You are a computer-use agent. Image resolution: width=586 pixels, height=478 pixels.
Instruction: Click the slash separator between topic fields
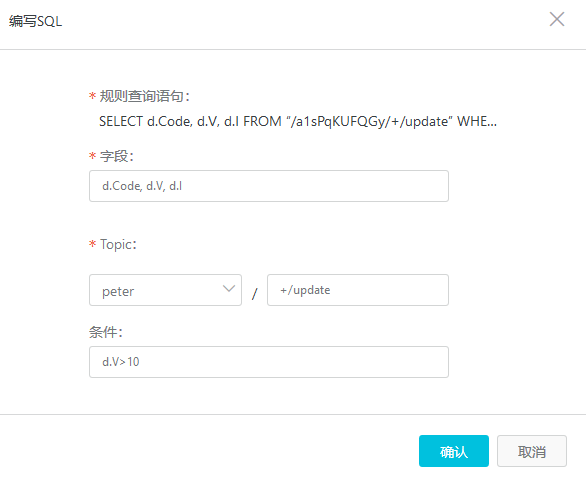[255, 294]
